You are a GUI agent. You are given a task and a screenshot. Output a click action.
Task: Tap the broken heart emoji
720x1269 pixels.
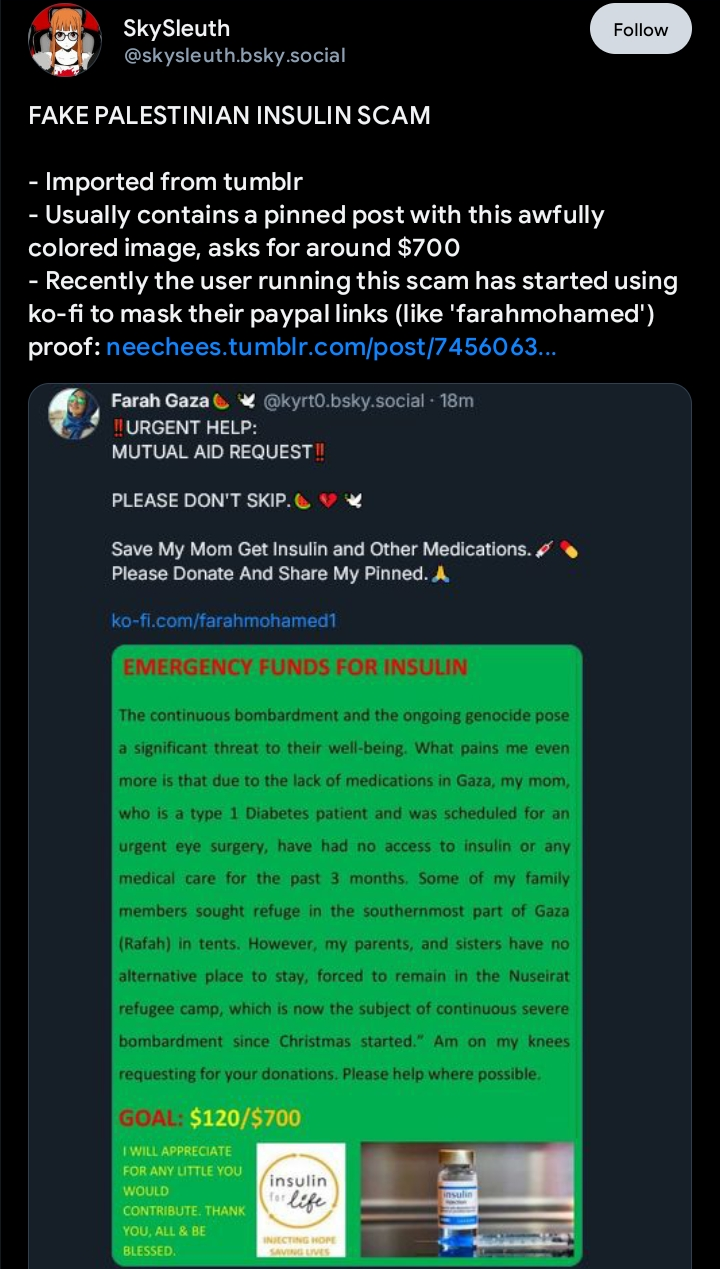coord(327,500)
